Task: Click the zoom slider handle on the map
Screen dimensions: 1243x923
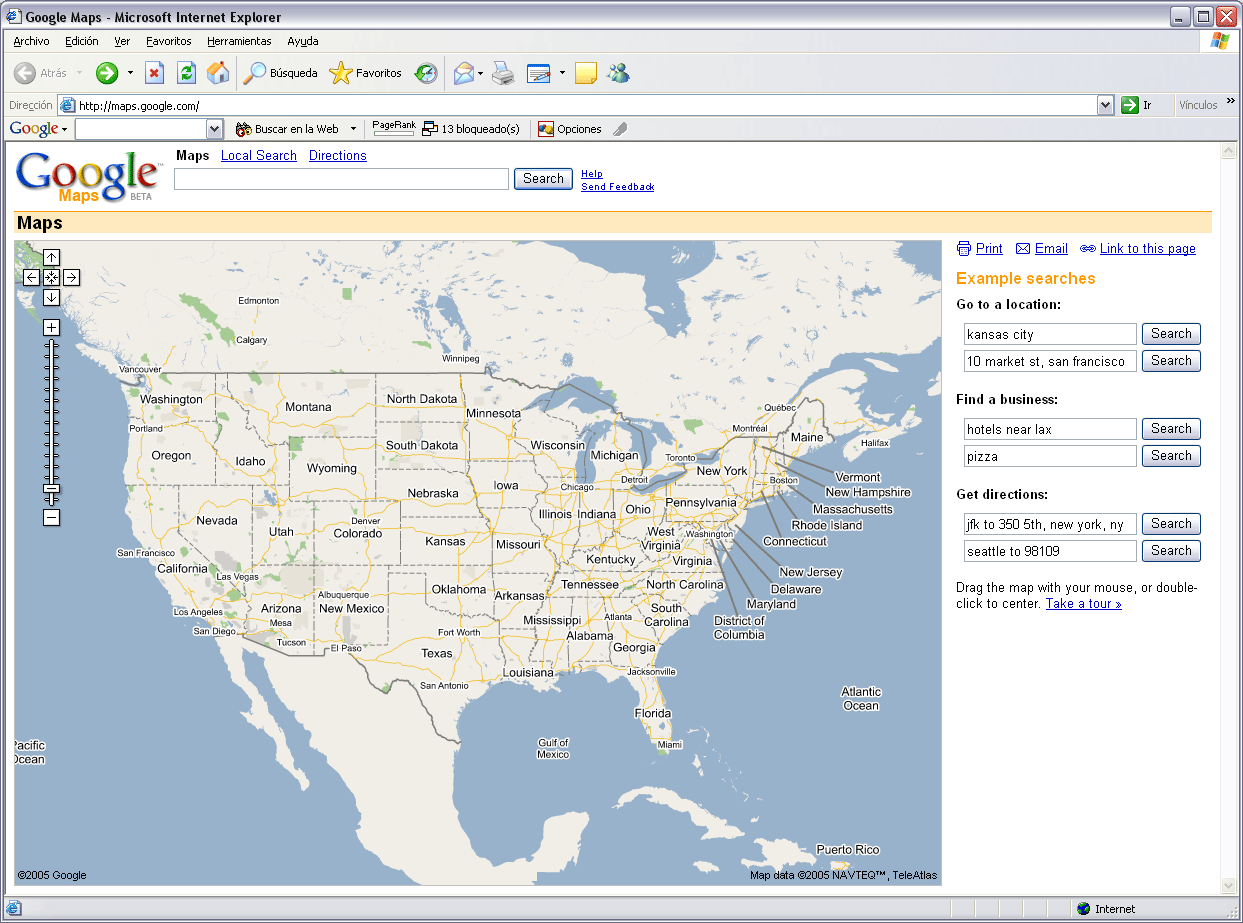Action: pyautogui.click(x=52, y=489)
